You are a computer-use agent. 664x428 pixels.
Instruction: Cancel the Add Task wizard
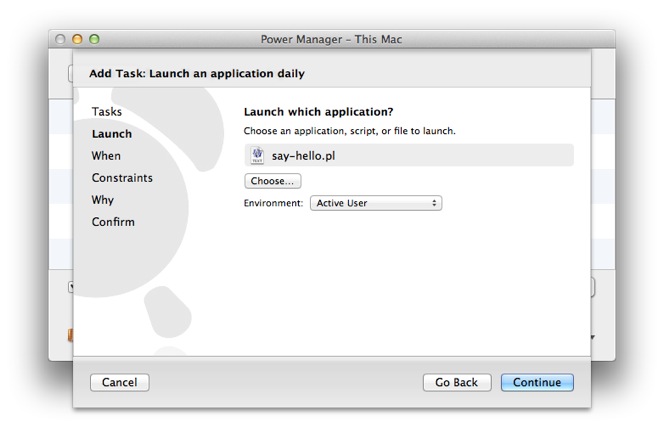[x=119, y=382]
